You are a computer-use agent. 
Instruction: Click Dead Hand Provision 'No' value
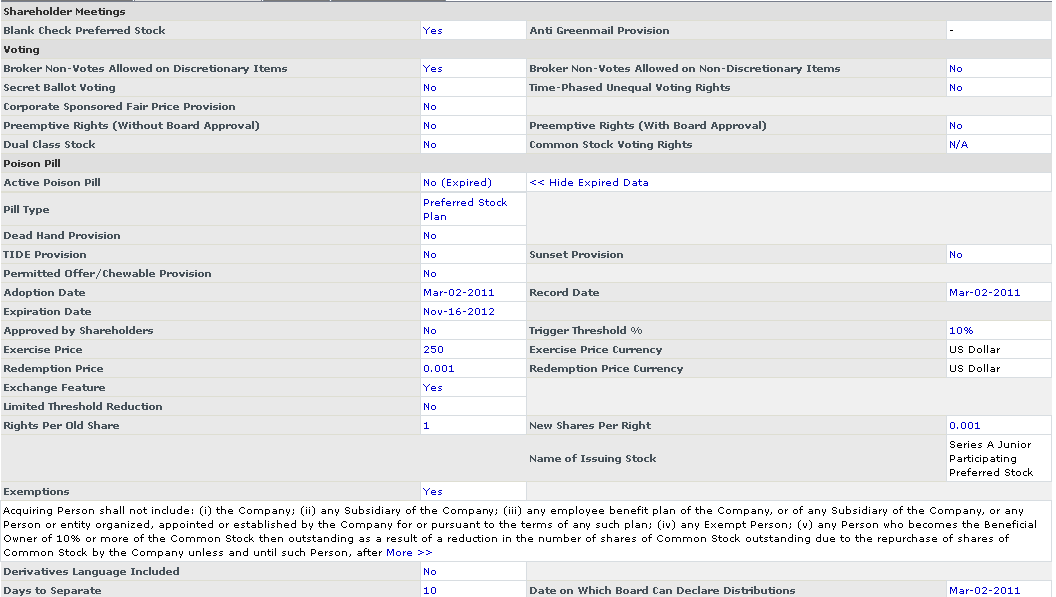pyautogui.click(x=430, y=236)
